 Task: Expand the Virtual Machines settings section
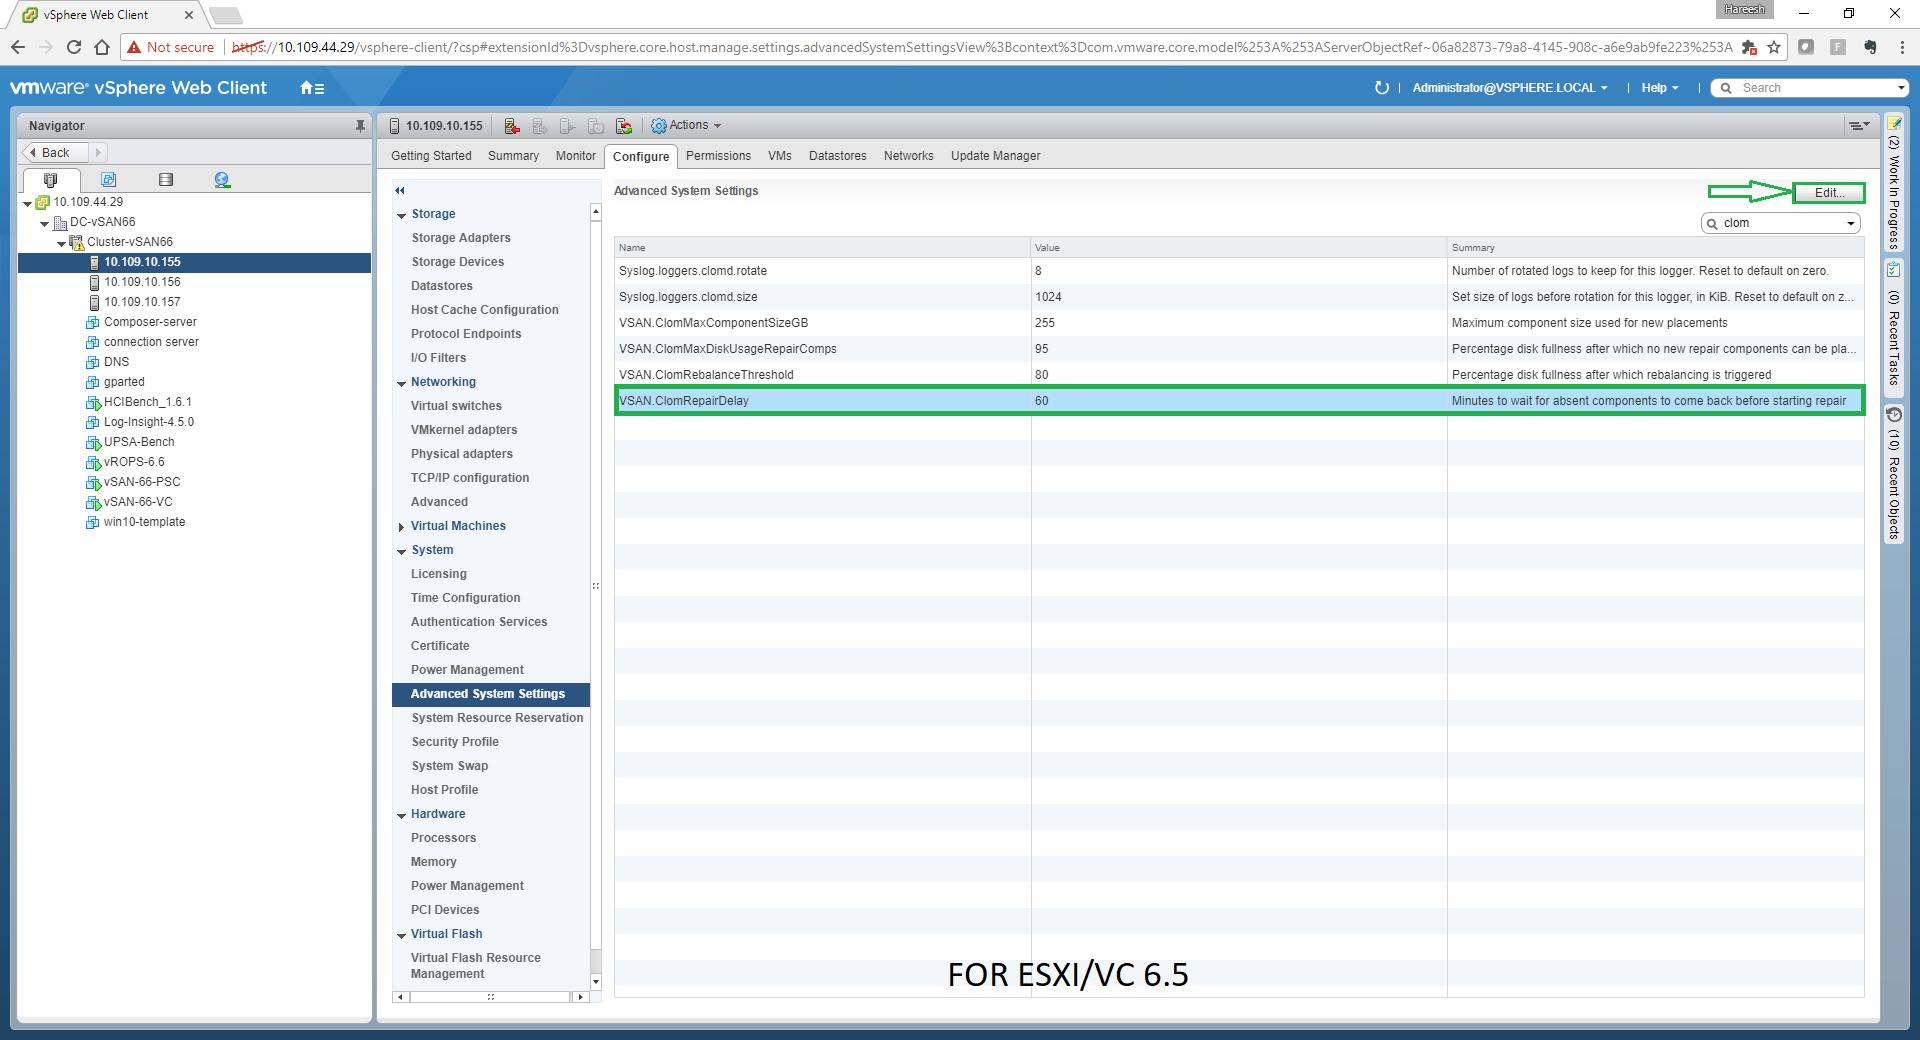[x=402, y=527]
